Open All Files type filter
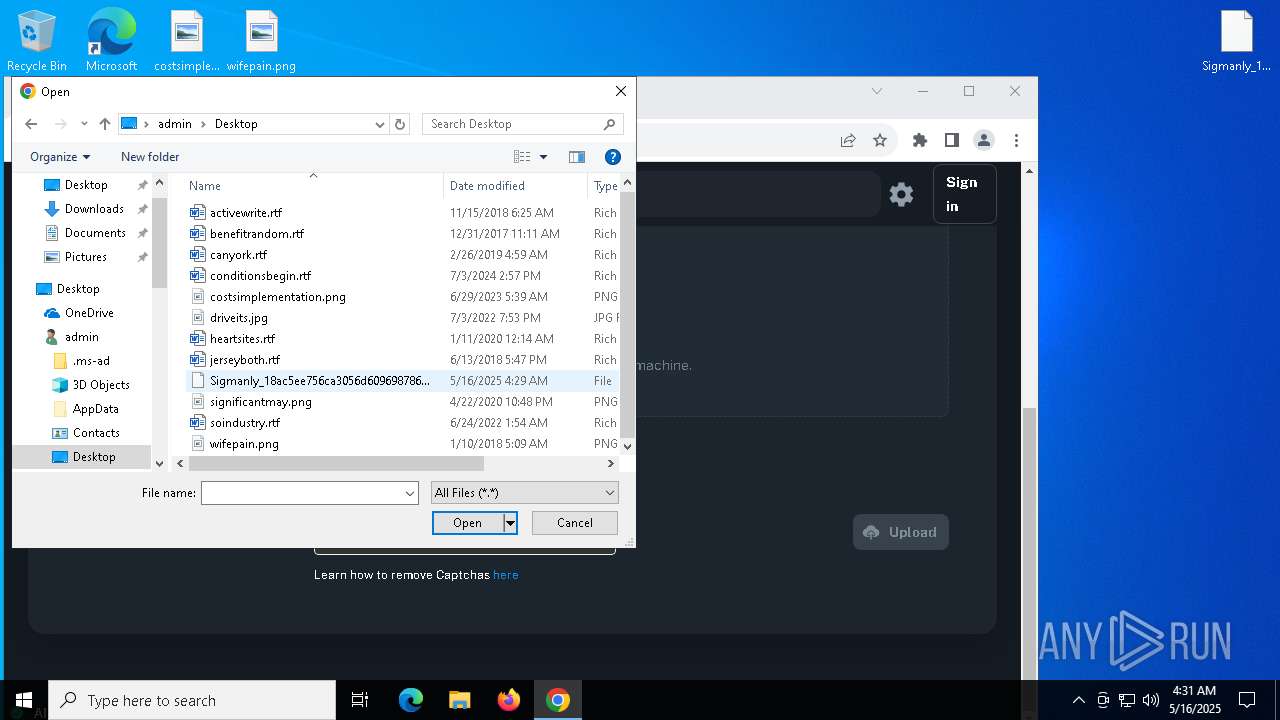Image resolution: width=1280 pixels, height=720 pixels. pos(525,493)
